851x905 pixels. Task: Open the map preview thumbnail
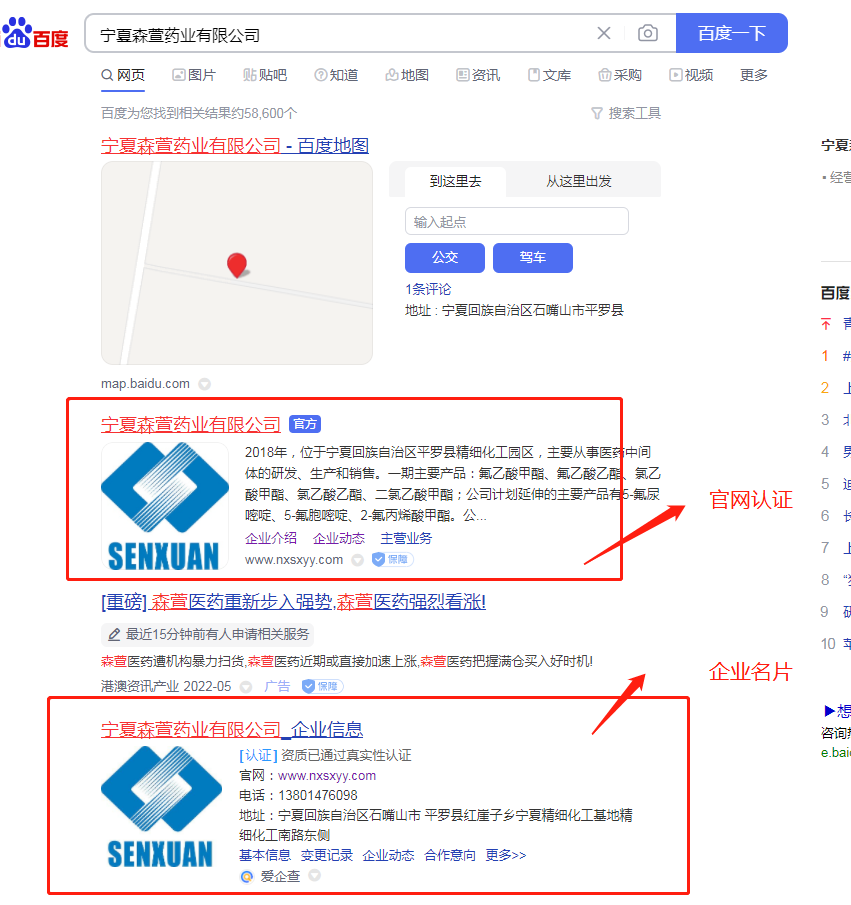[237, 263]
